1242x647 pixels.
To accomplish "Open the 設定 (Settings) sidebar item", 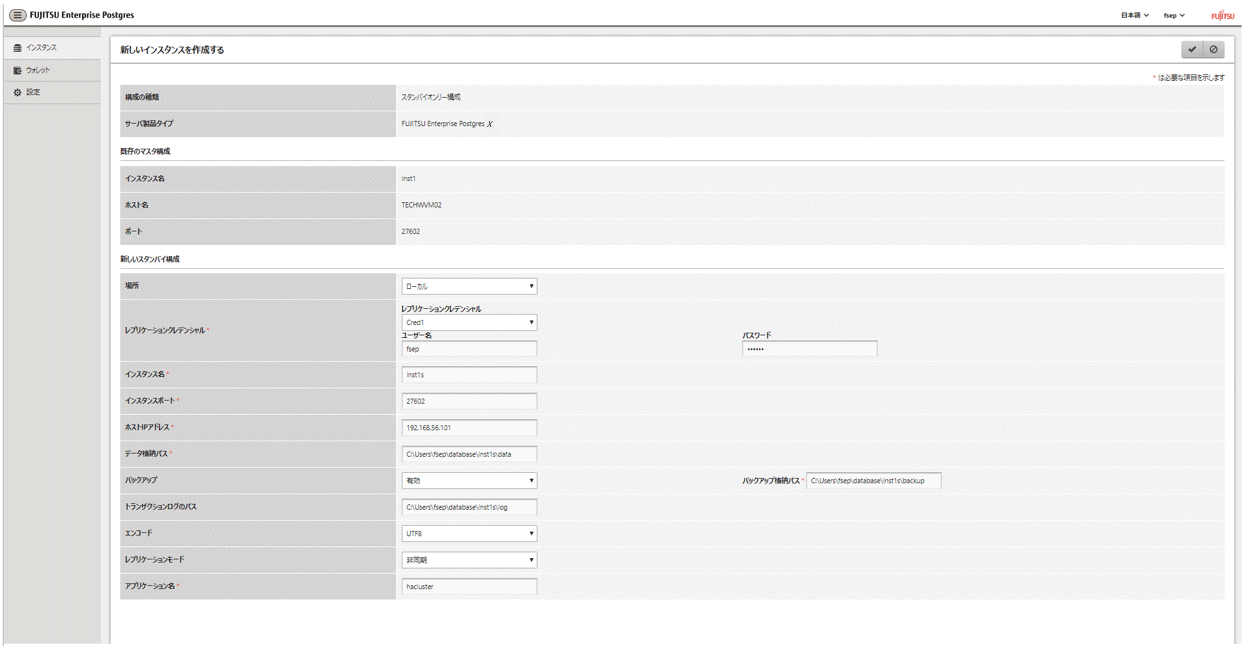I will 52,92.
